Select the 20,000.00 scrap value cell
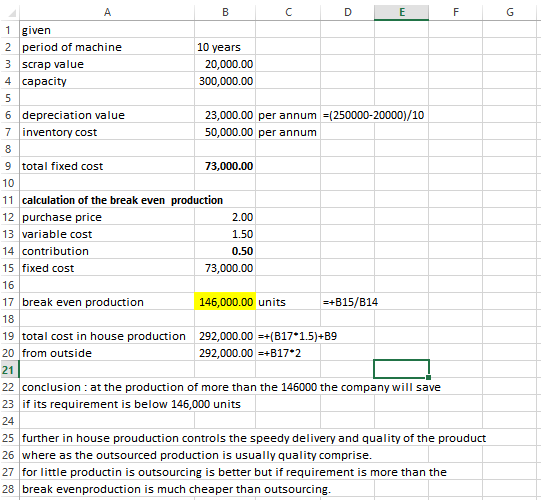Screen dimensions: 542x501 click(x=225, y=64)
